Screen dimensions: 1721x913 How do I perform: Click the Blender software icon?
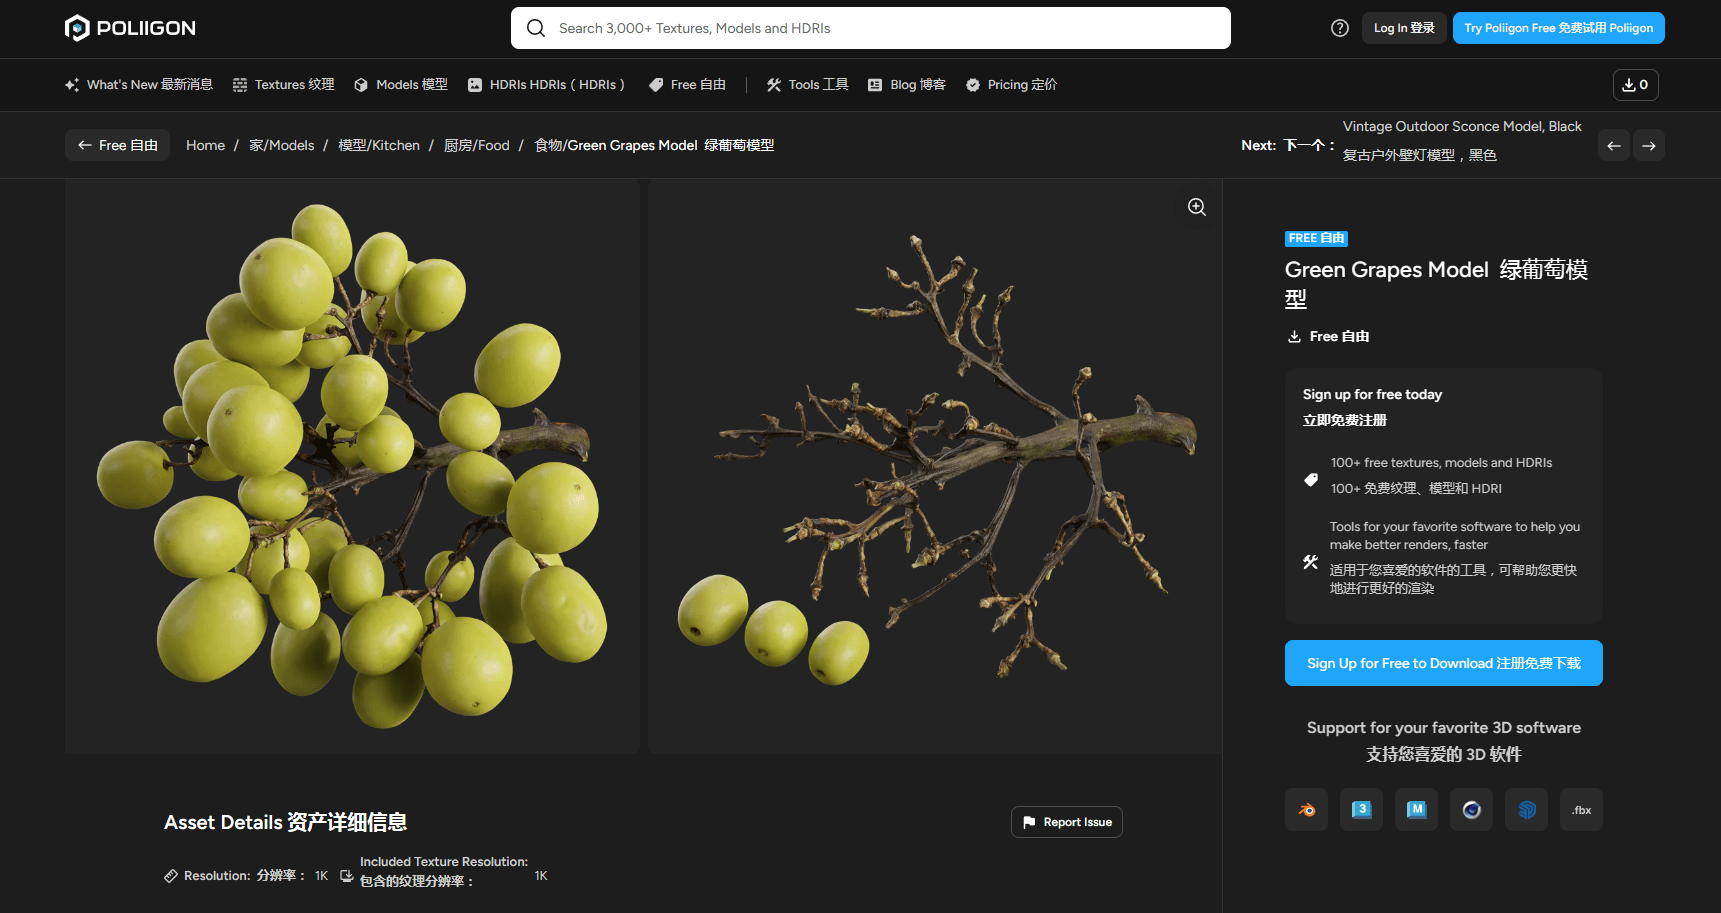click(1306, 810)
